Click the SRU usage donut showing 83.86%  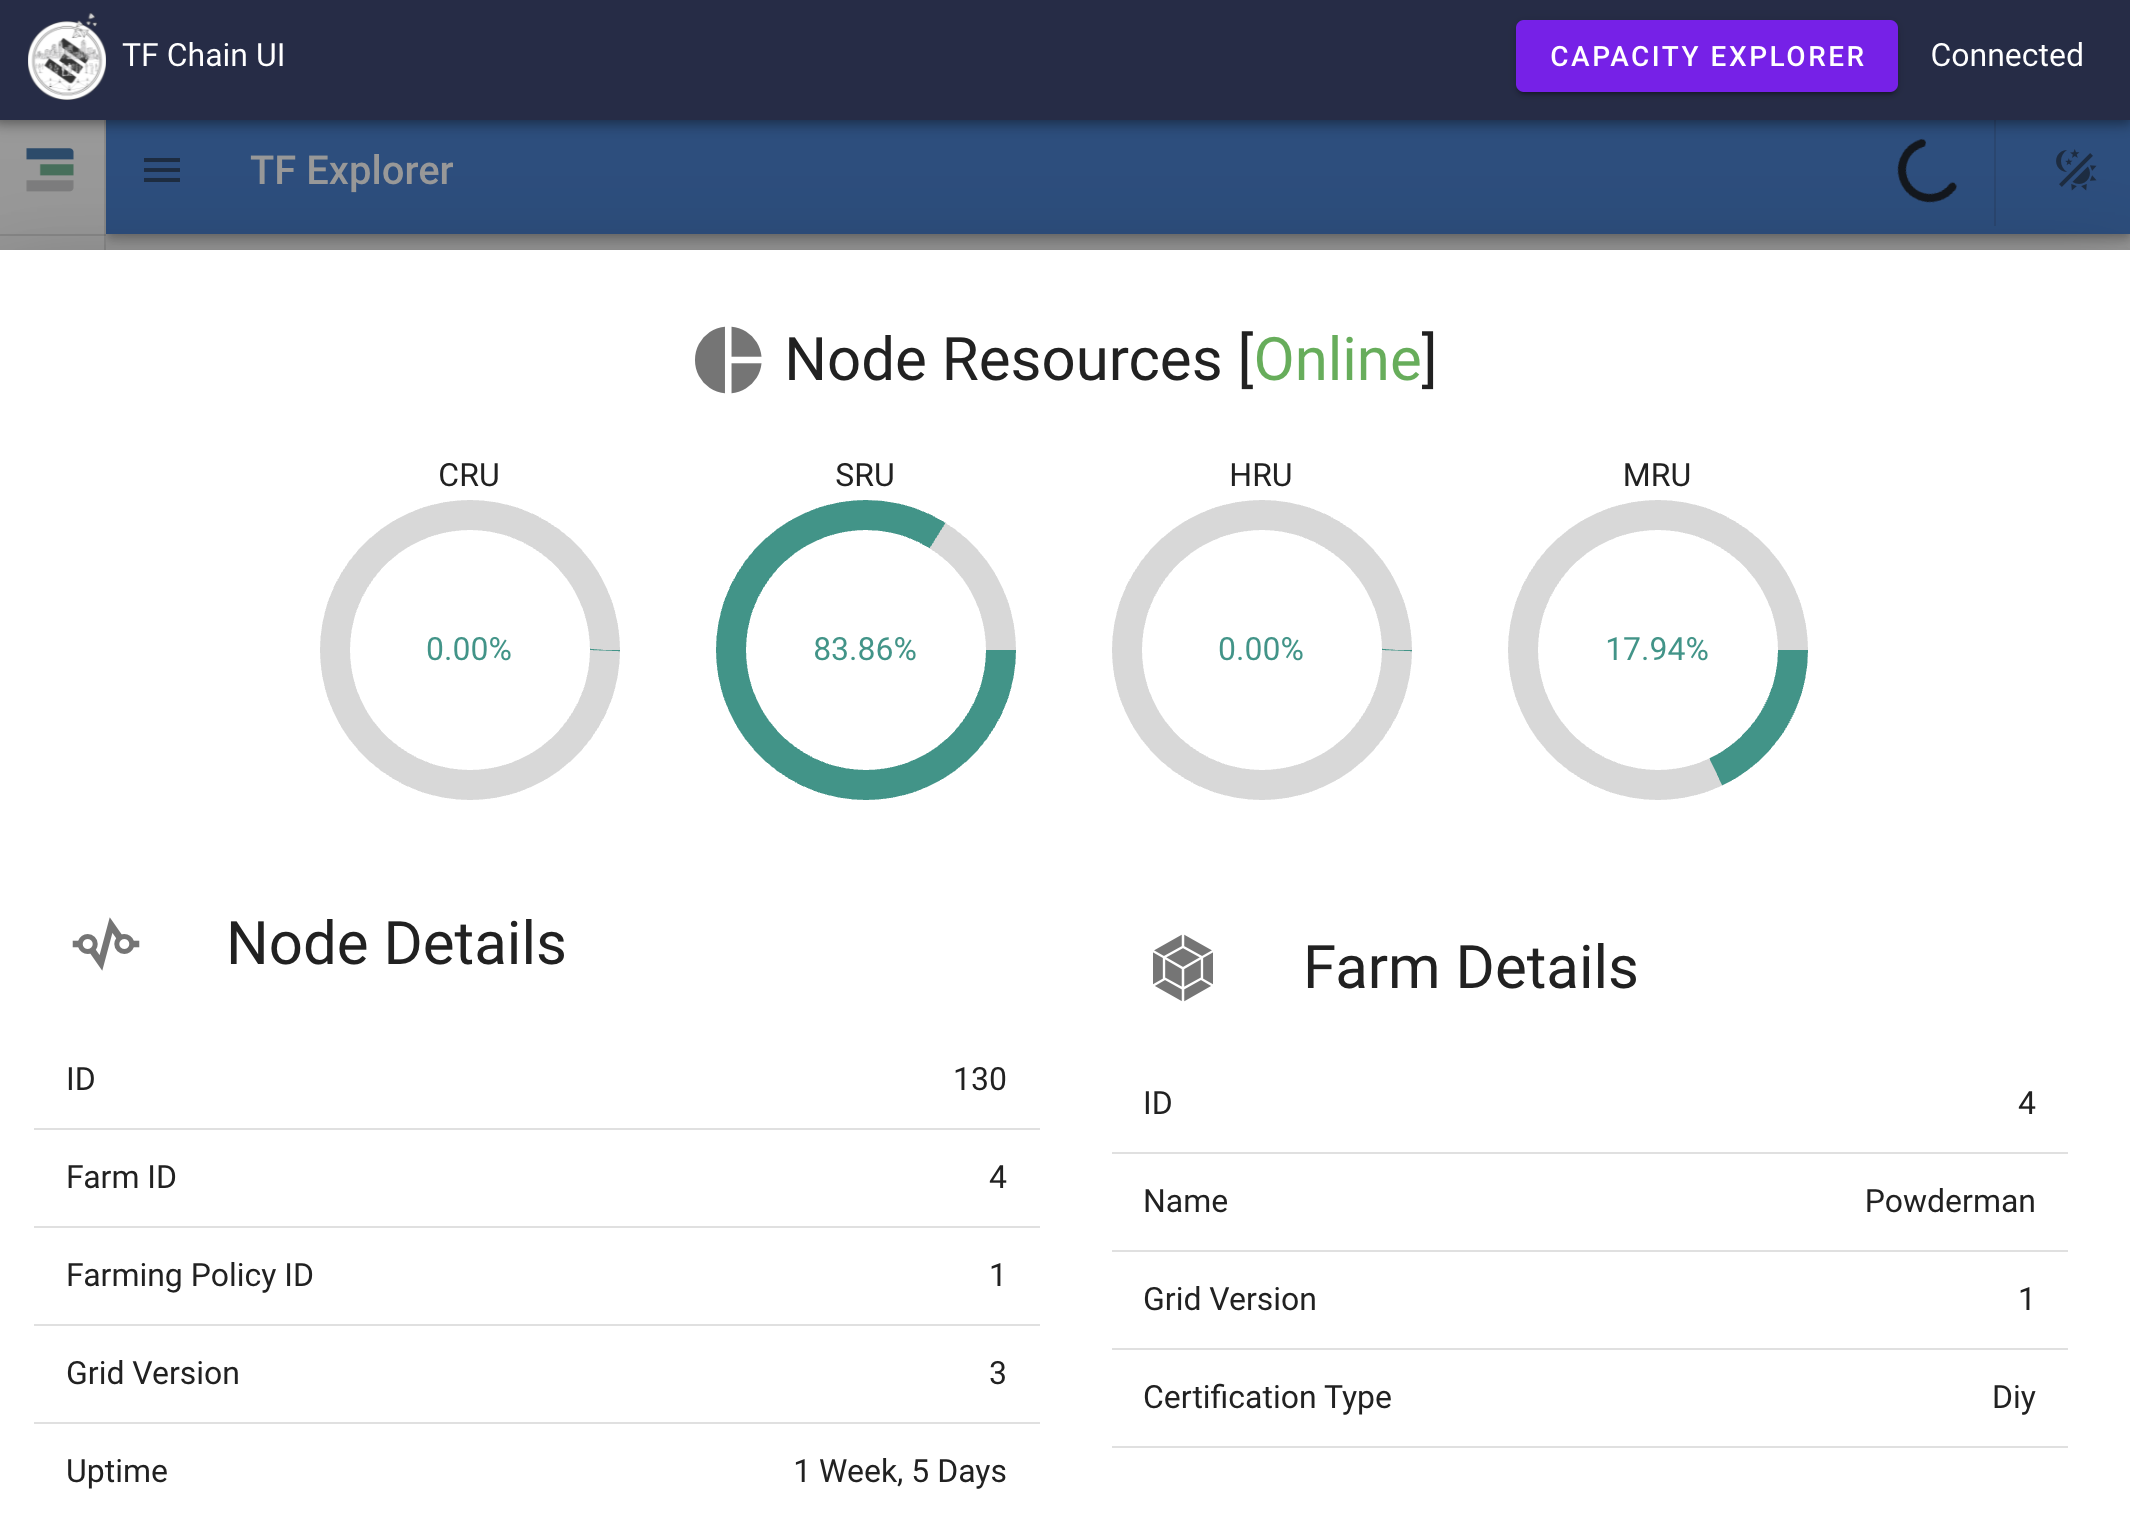[x=865, y=650]
